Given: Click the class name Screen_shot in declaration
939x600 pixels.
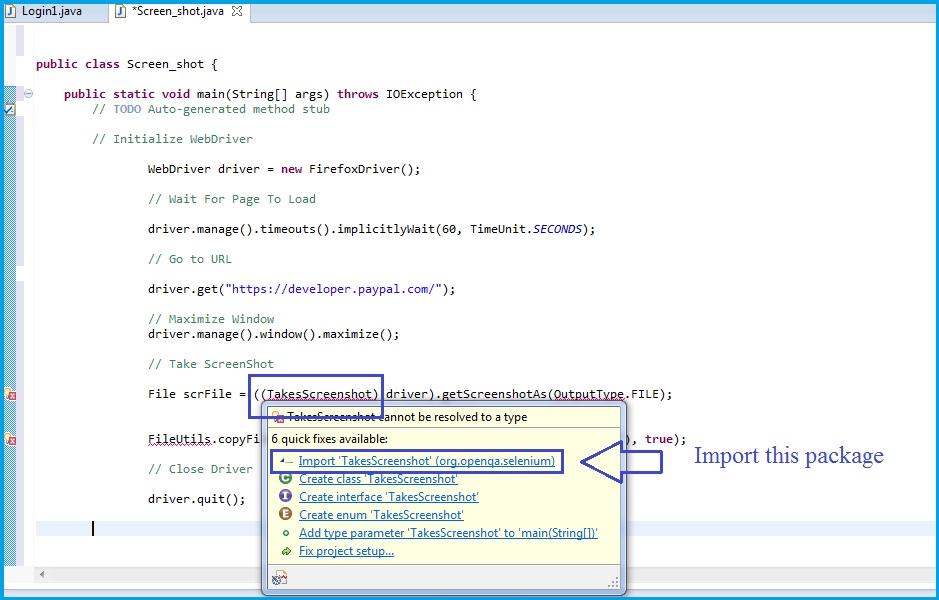Looking at the screenshot, I should tap(165, 64).
